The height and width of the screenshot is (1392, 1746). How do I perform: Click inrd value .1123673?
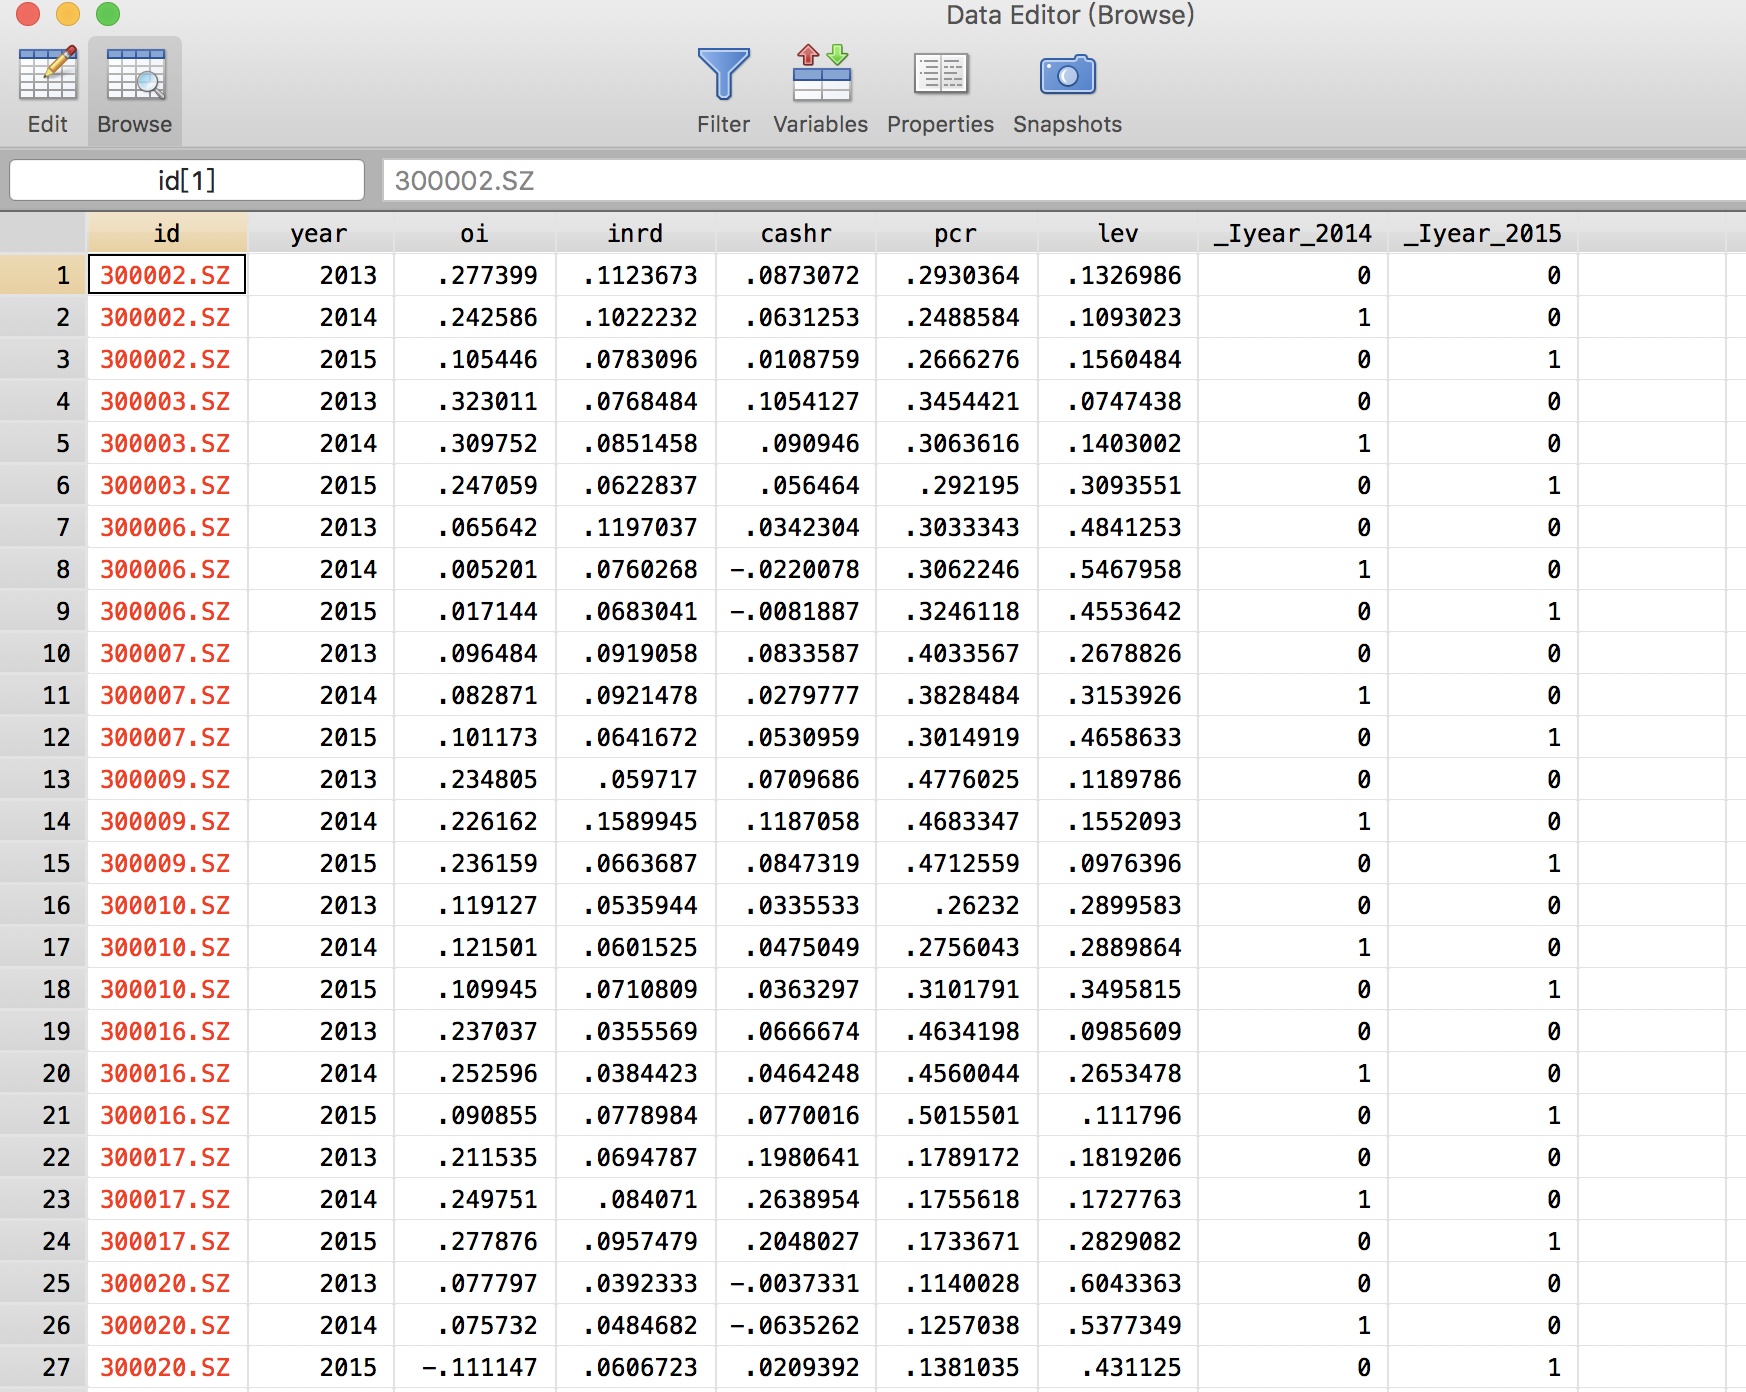[x=640, y=275]
